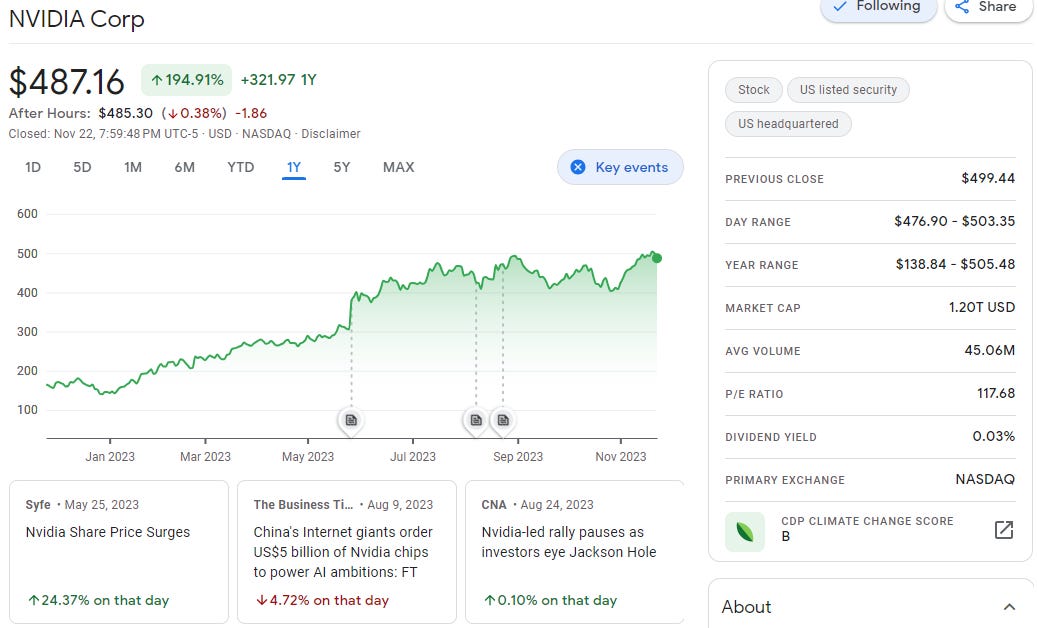Viewport: 1037px width, 628px height.
Task: Open the Aug 9 key event marker on chart
Action: [x=476, y=420]
